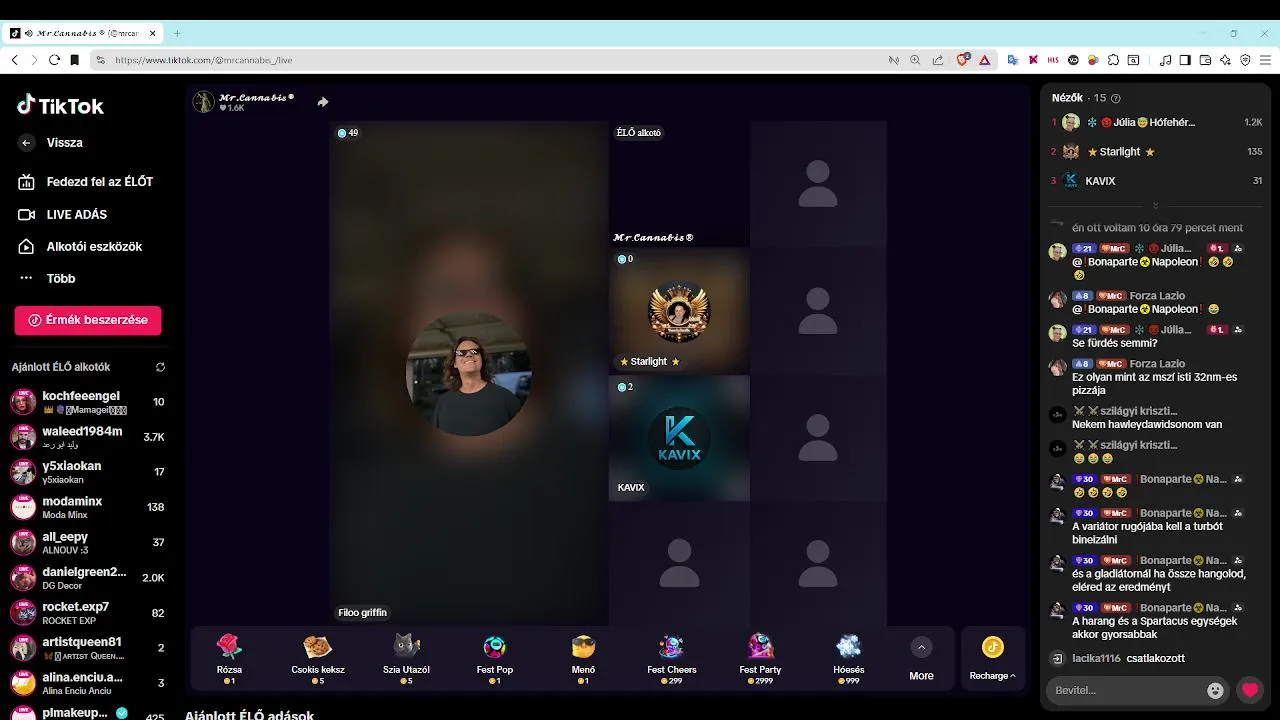1280x720 pixels.
Task: Click the browser back arrow
Action: 15,60
